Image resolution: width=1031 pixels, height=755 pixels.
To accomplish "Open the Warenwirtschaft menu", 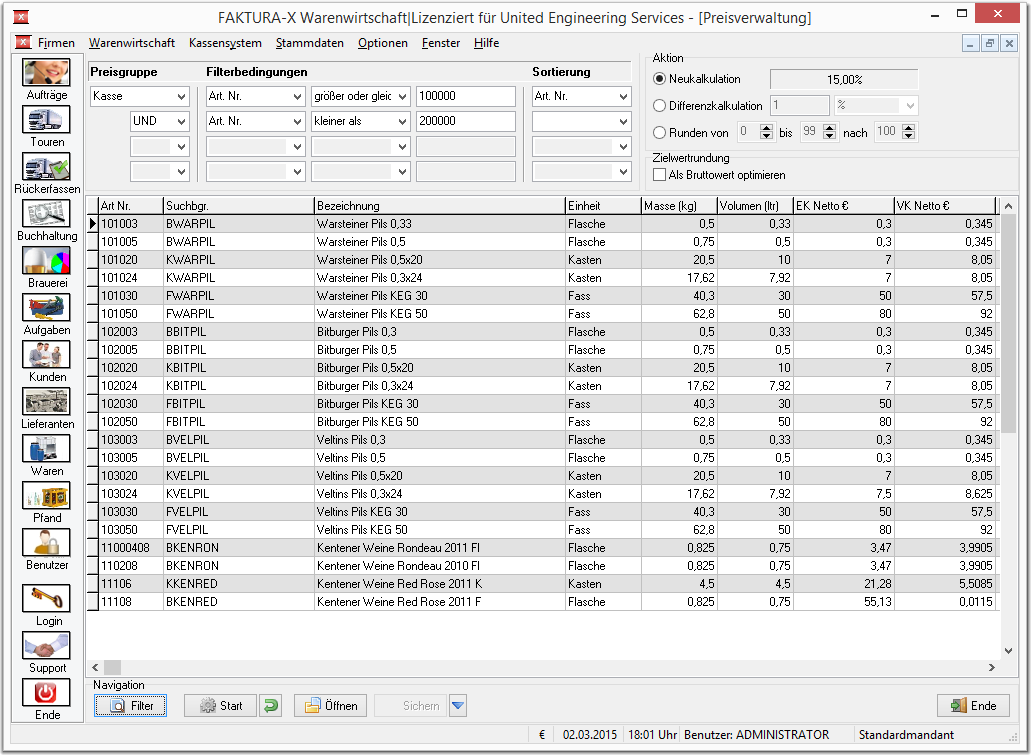I will click(132, 43).
